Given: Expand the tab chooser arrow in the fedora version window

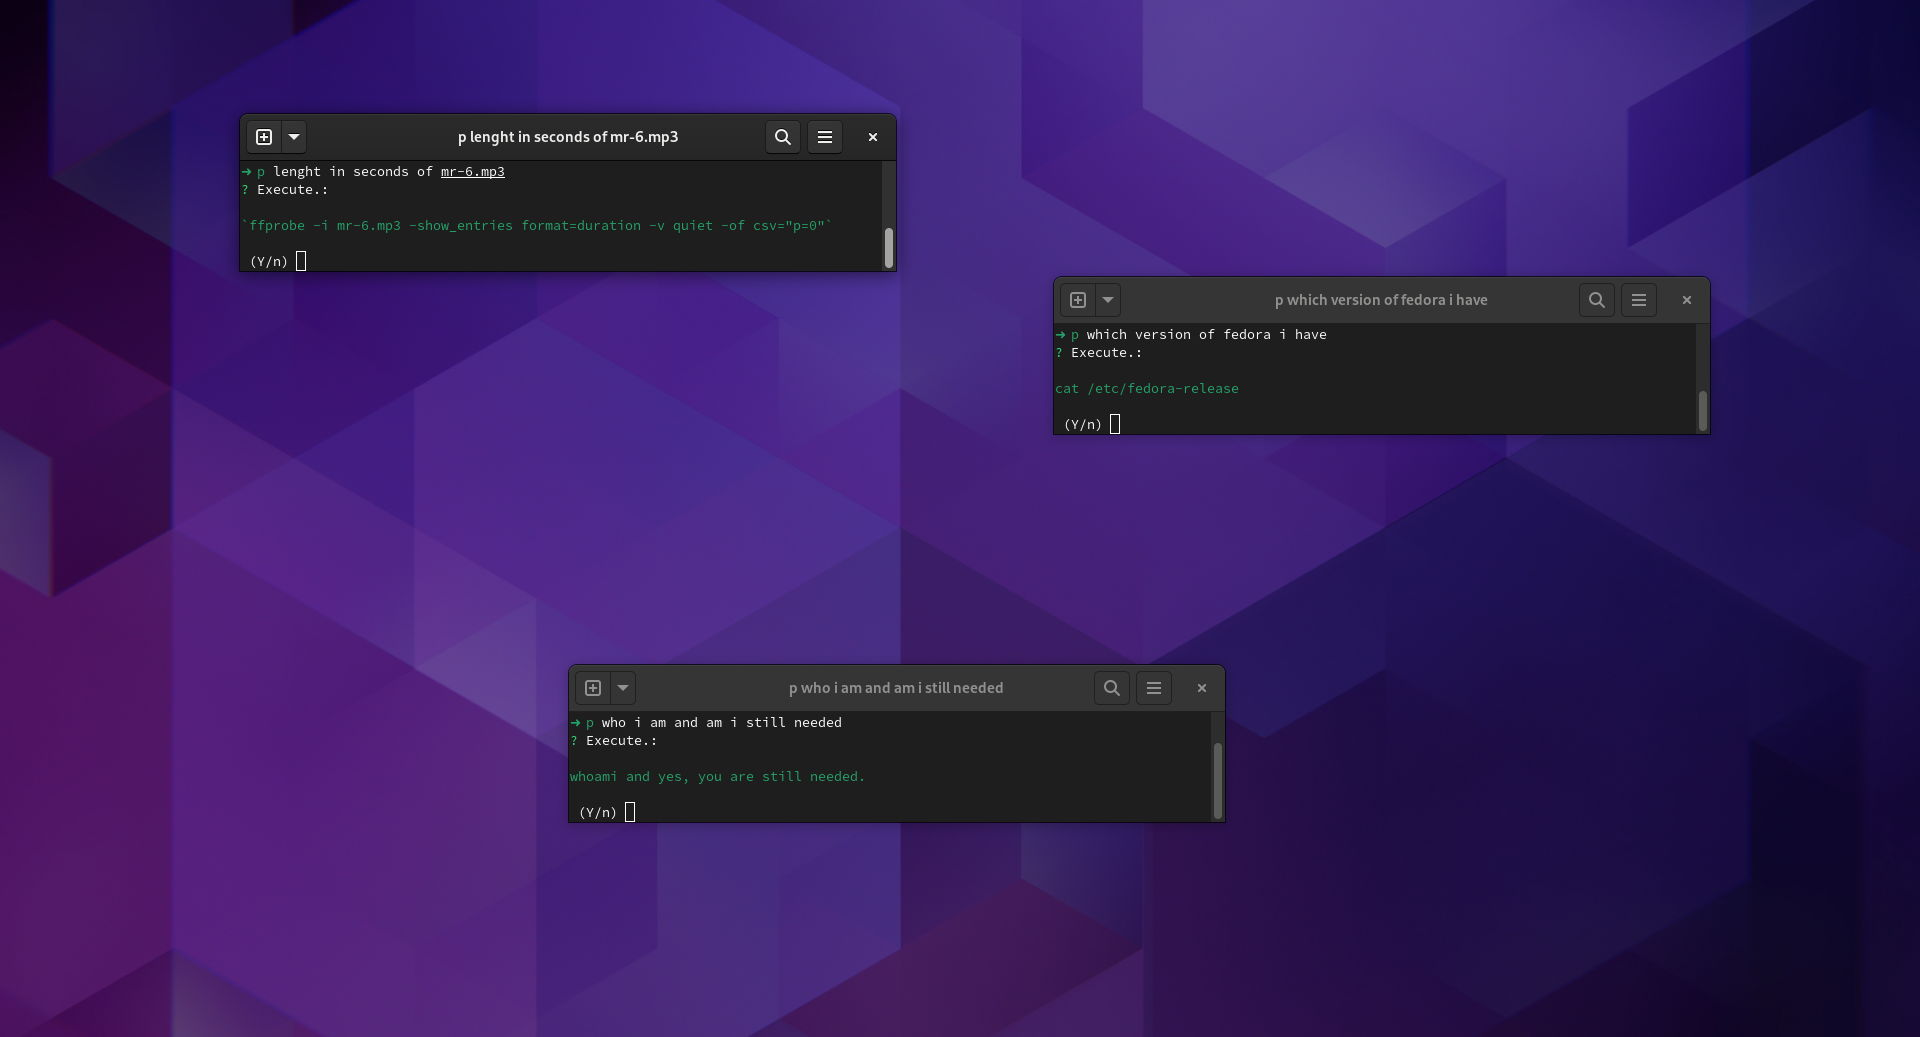Looking at the screenshot, I should (x=1107, y=300).
